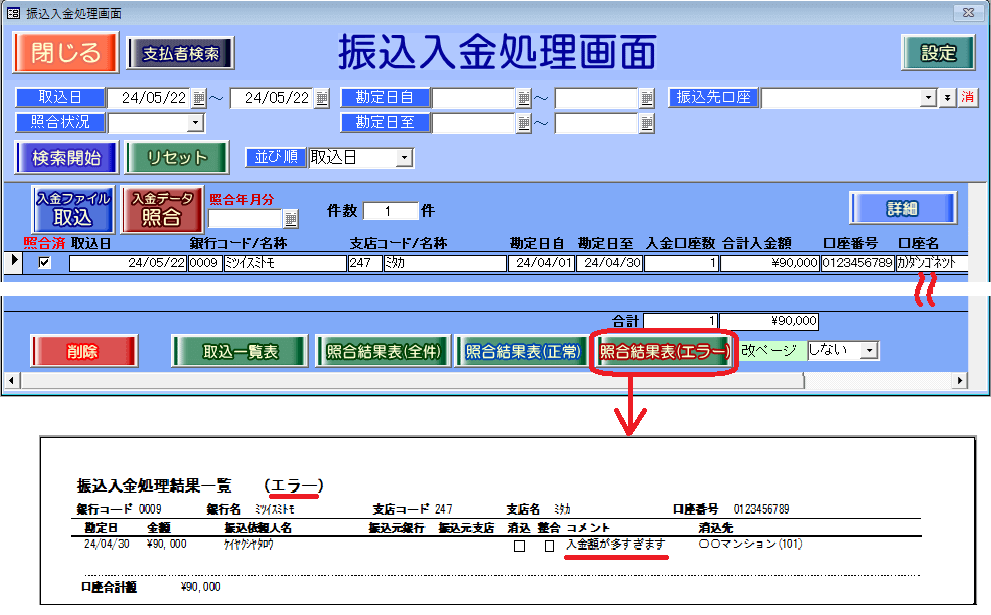The height and width of the screenshot is (615, 991).
Task: Tick the 整合 checkbox in error report
Action: click(548, 546)
